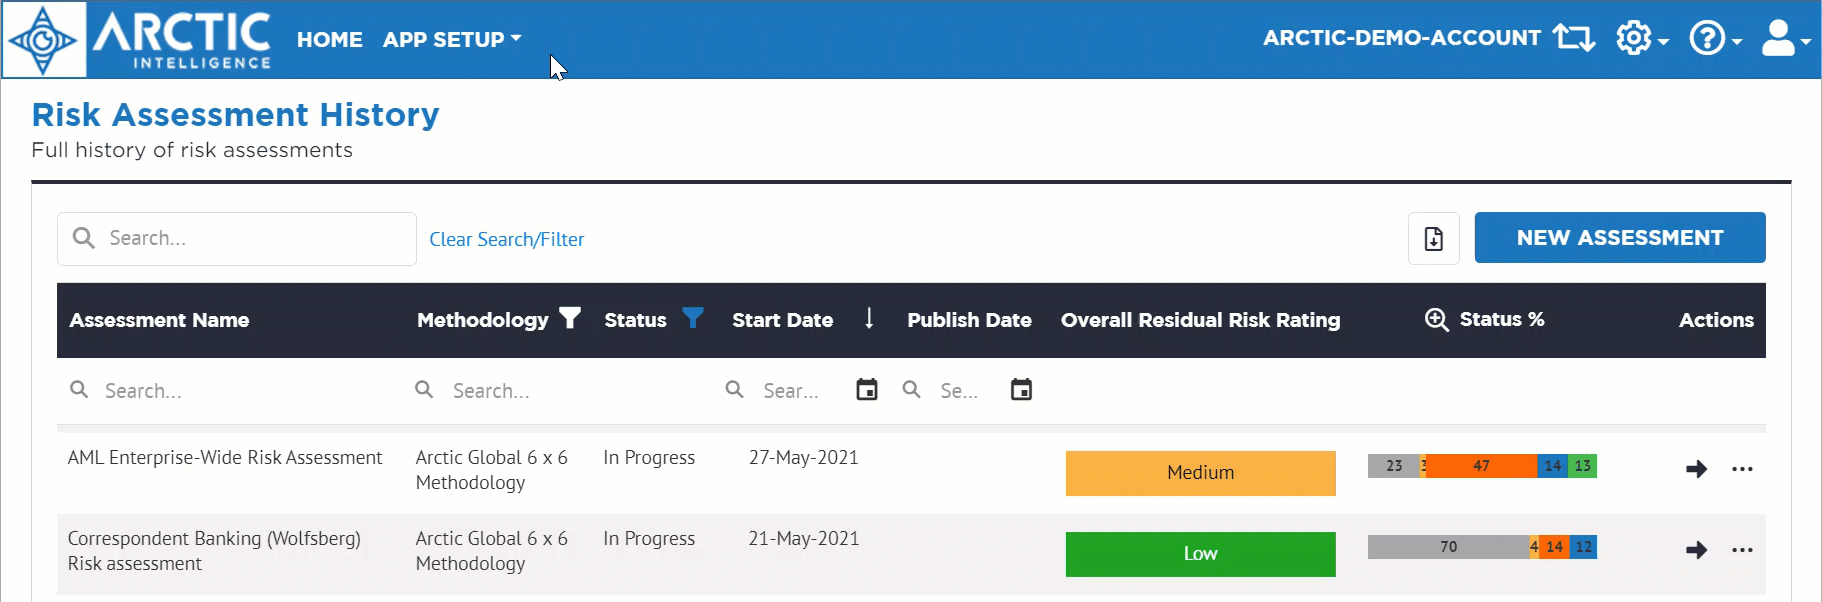The width and height of the screenshot is (1822, 602).
Task: Open the Publish Date calendar picker
Action: pyautogui.click(x=1021, y=390)
